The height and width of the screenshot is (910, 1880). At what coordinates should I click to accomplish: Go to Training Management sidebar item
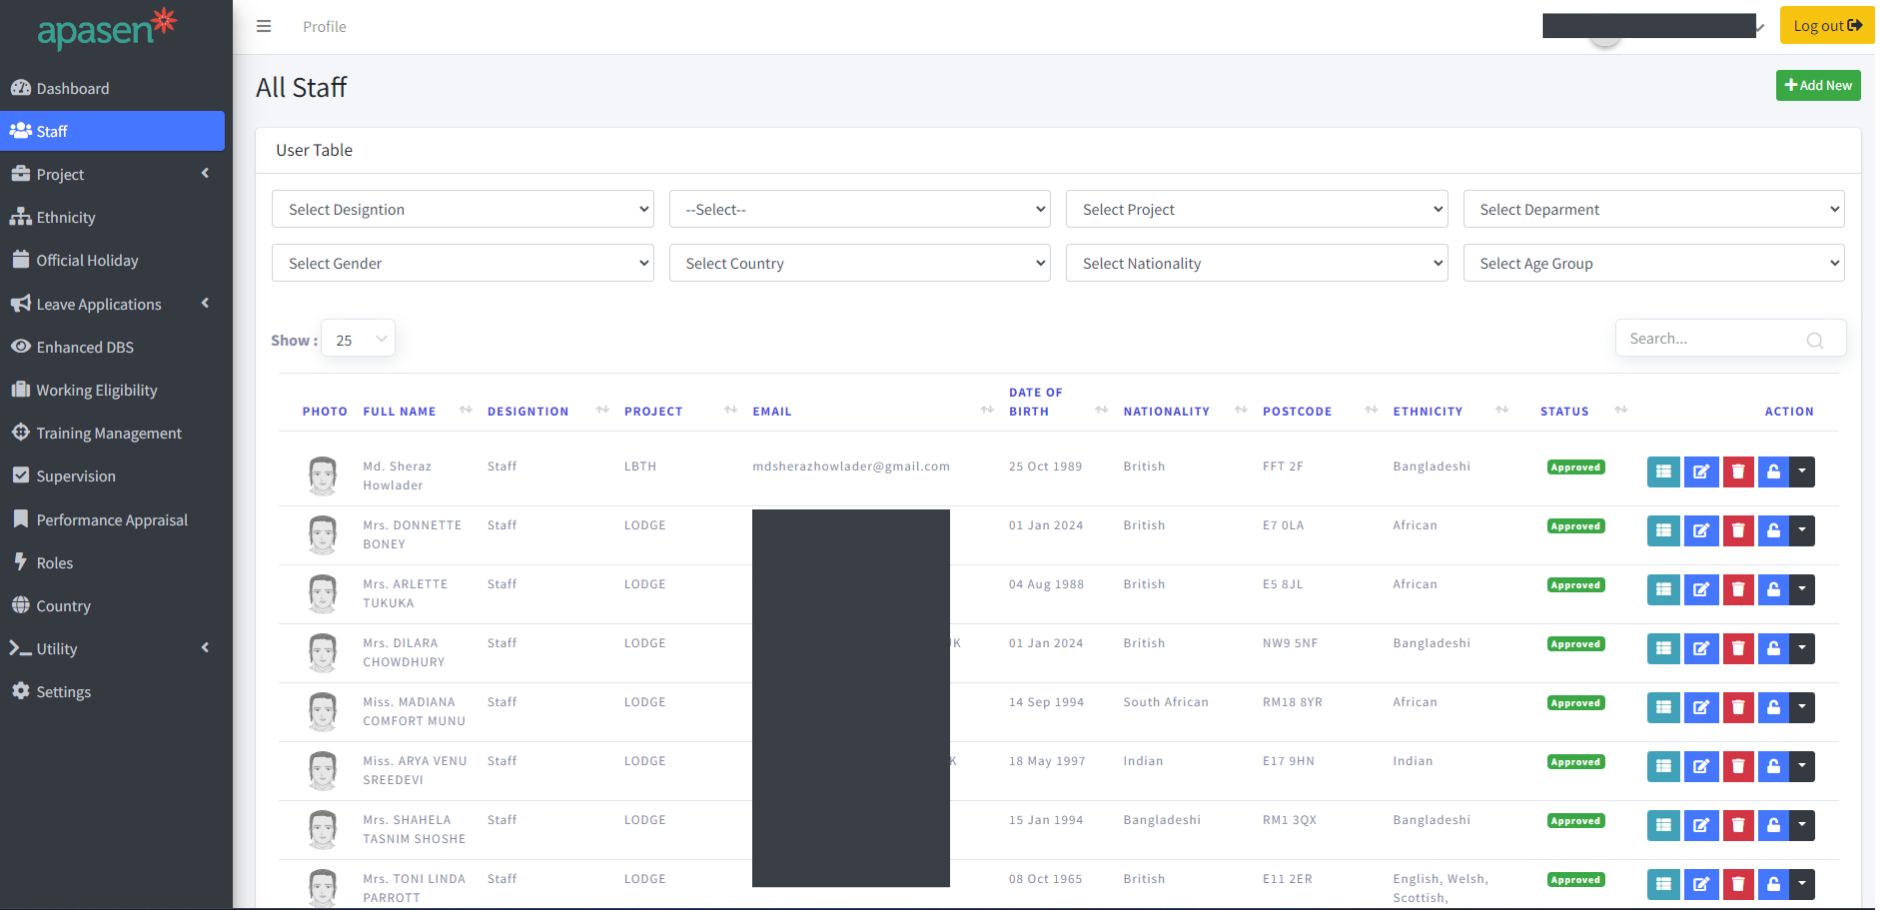pyautogui.click(x=109, y=433)
